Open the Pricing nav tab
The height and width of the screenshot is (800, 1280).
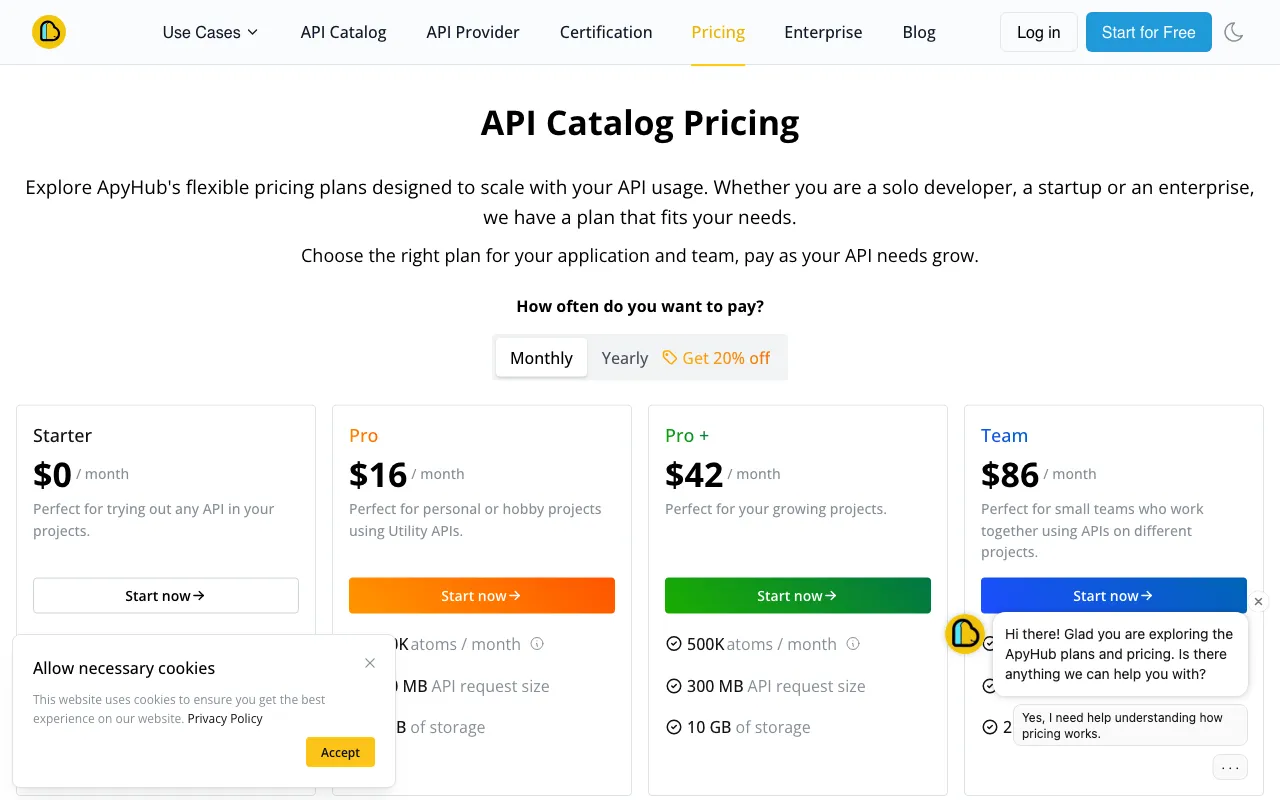718,32
